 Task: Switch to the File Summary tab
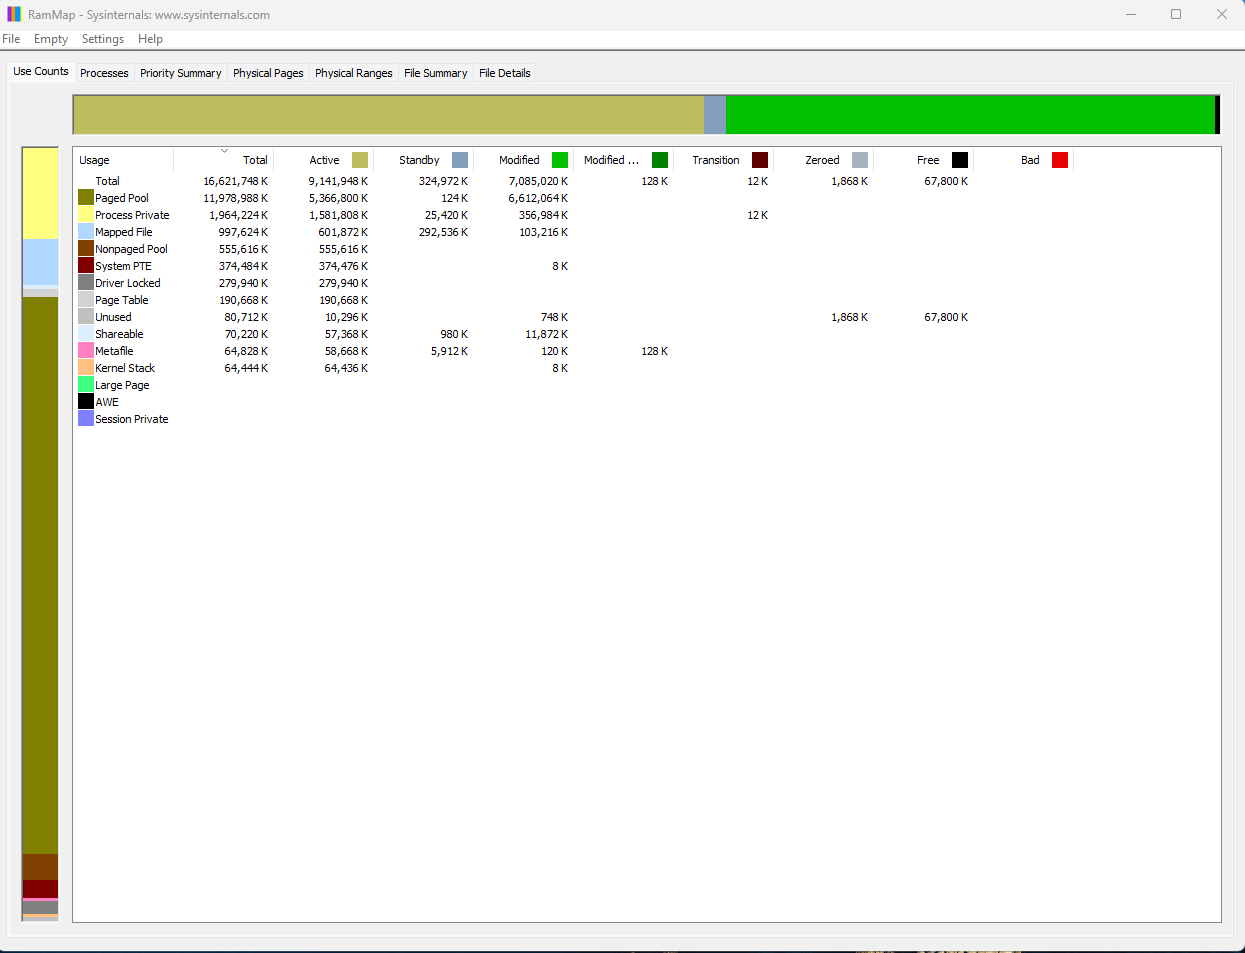435,72
